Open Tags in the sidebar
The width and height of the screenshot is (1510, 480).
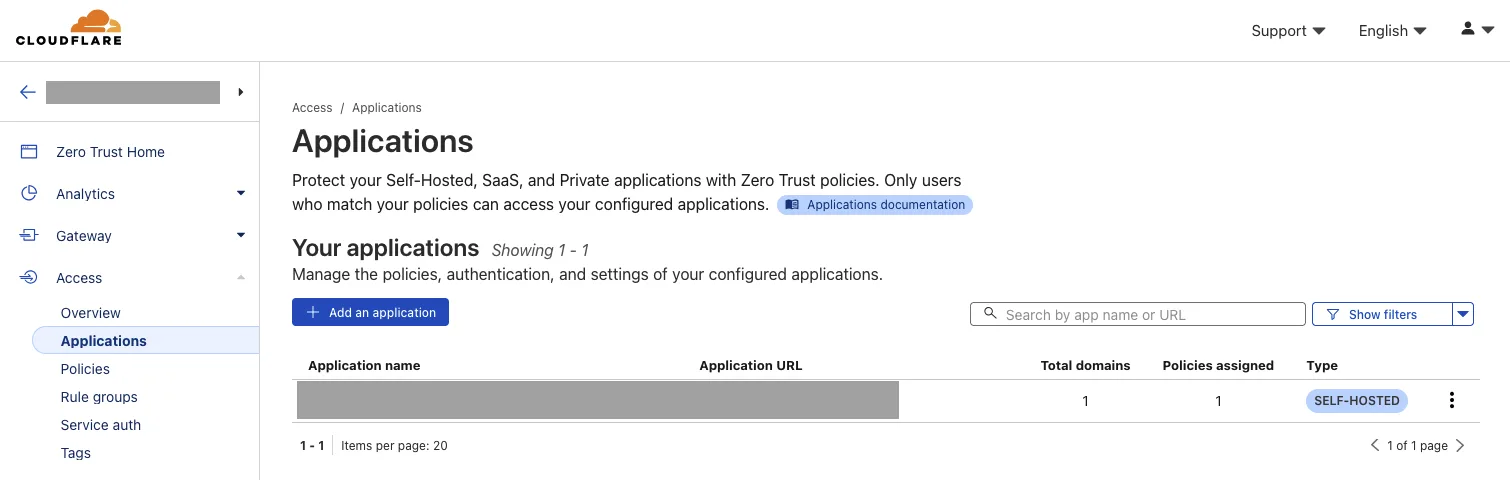point(75,453)
